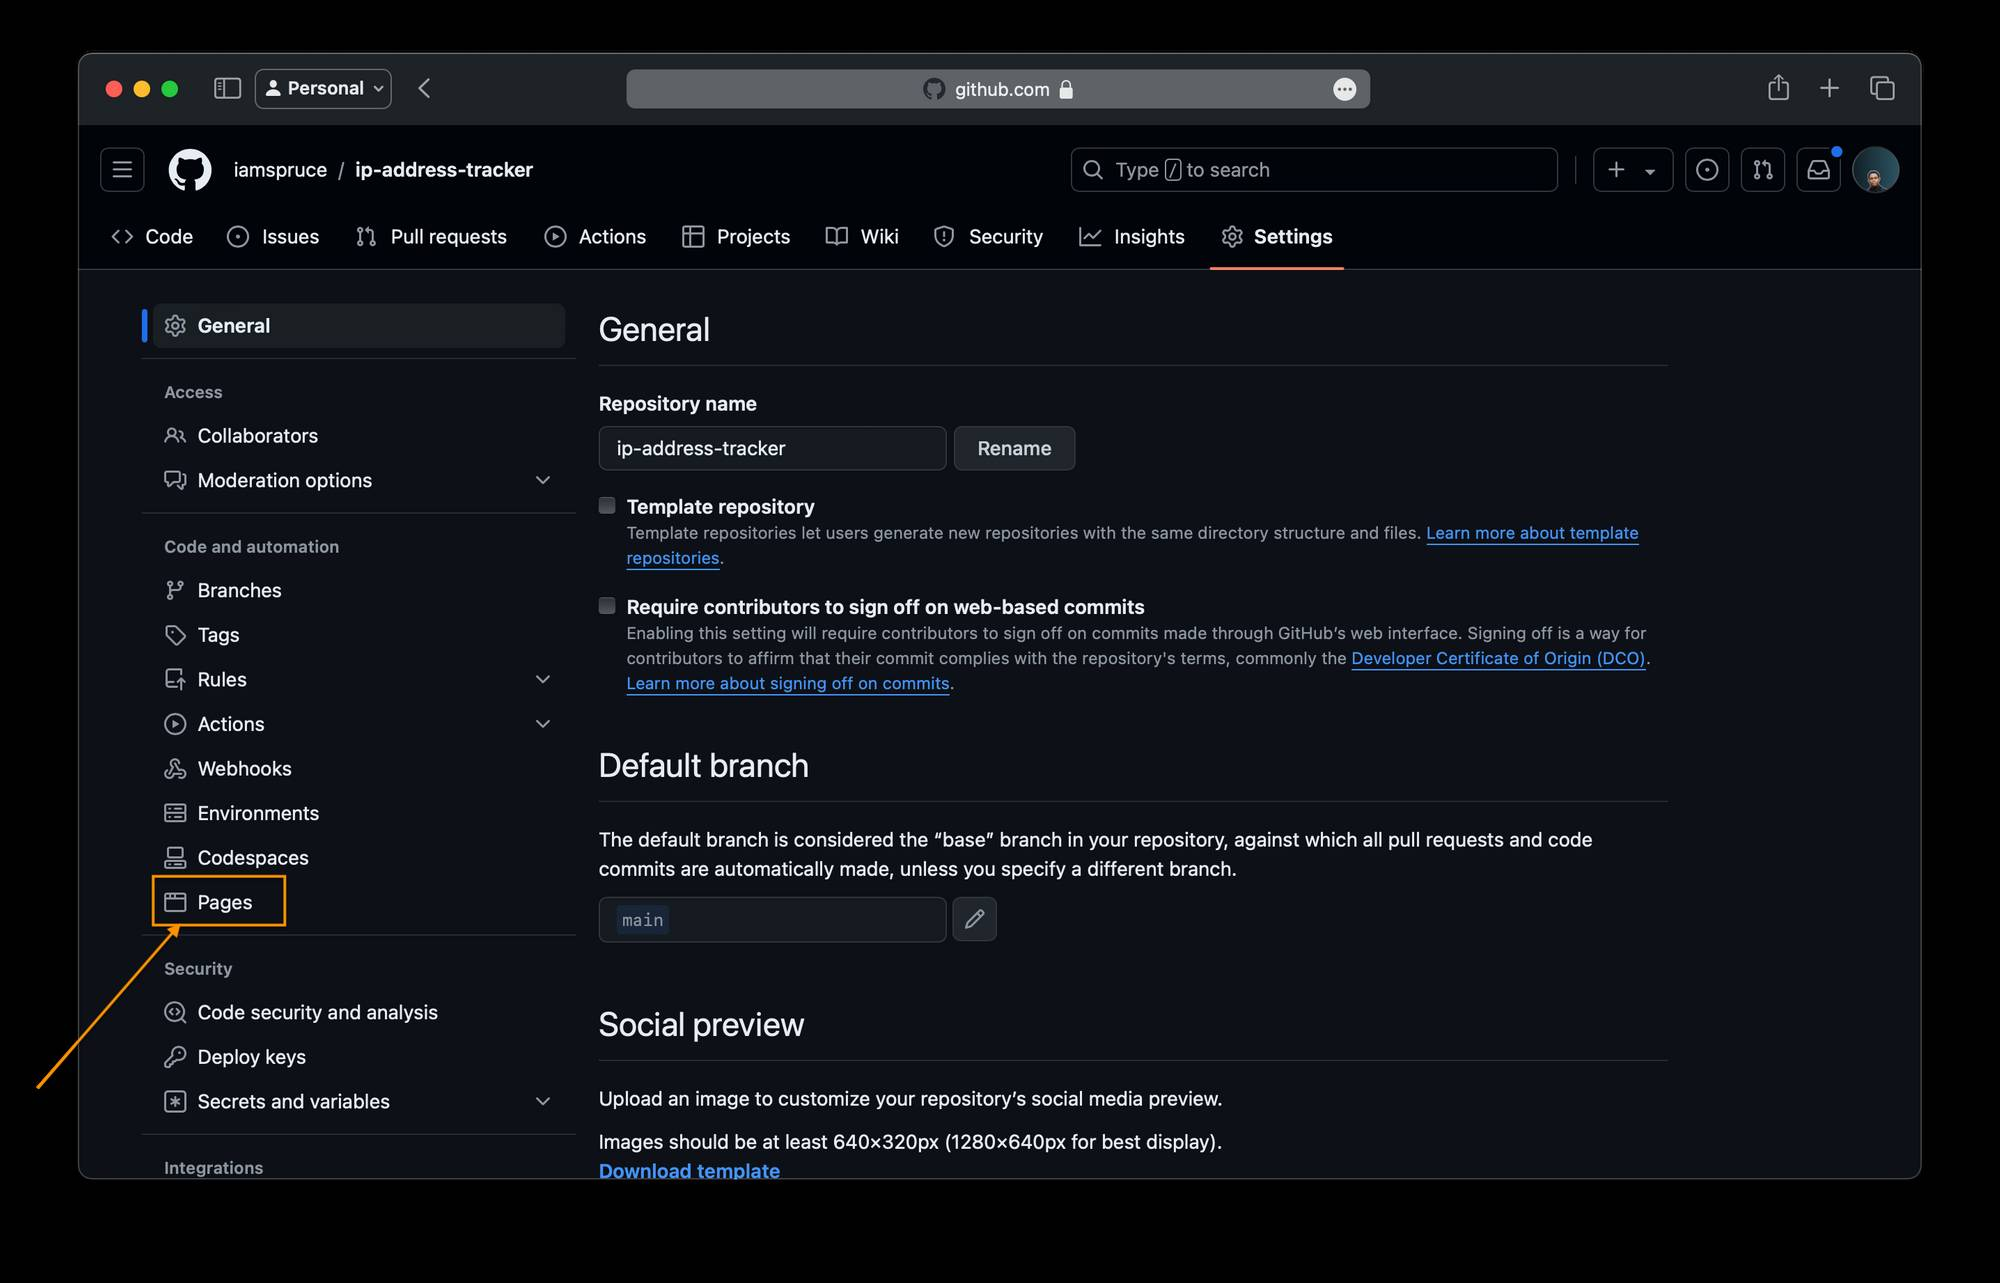Click the Safari share icon
Image resolution: width=2000 pixels, height=1283 pixels.
[x=1778, y=88]
